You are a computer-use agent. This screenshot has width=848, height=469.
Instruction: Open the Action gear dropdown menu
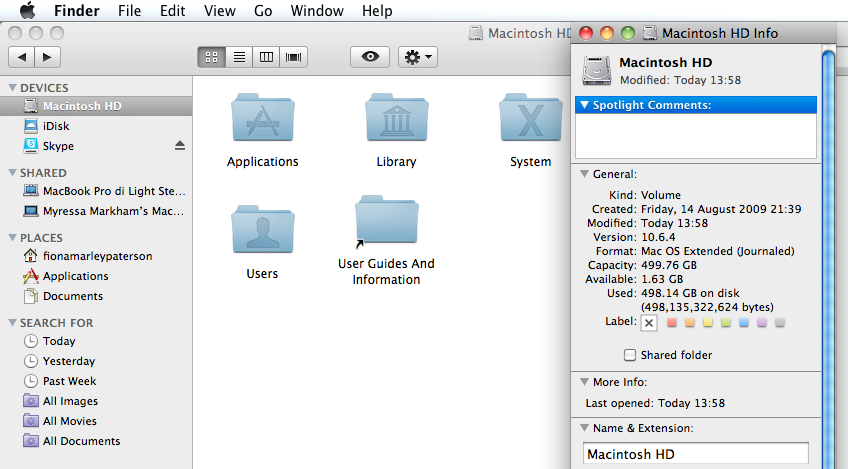[x=417, y=57]
